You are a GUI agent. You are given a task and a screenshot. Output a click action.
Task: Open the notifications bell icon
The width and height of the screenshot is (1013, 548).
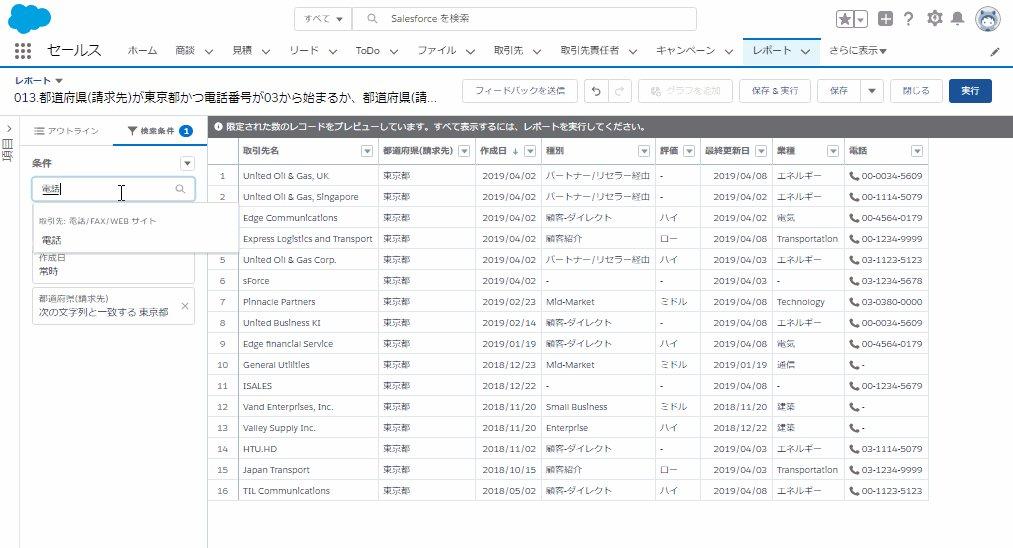coord(957,18)
